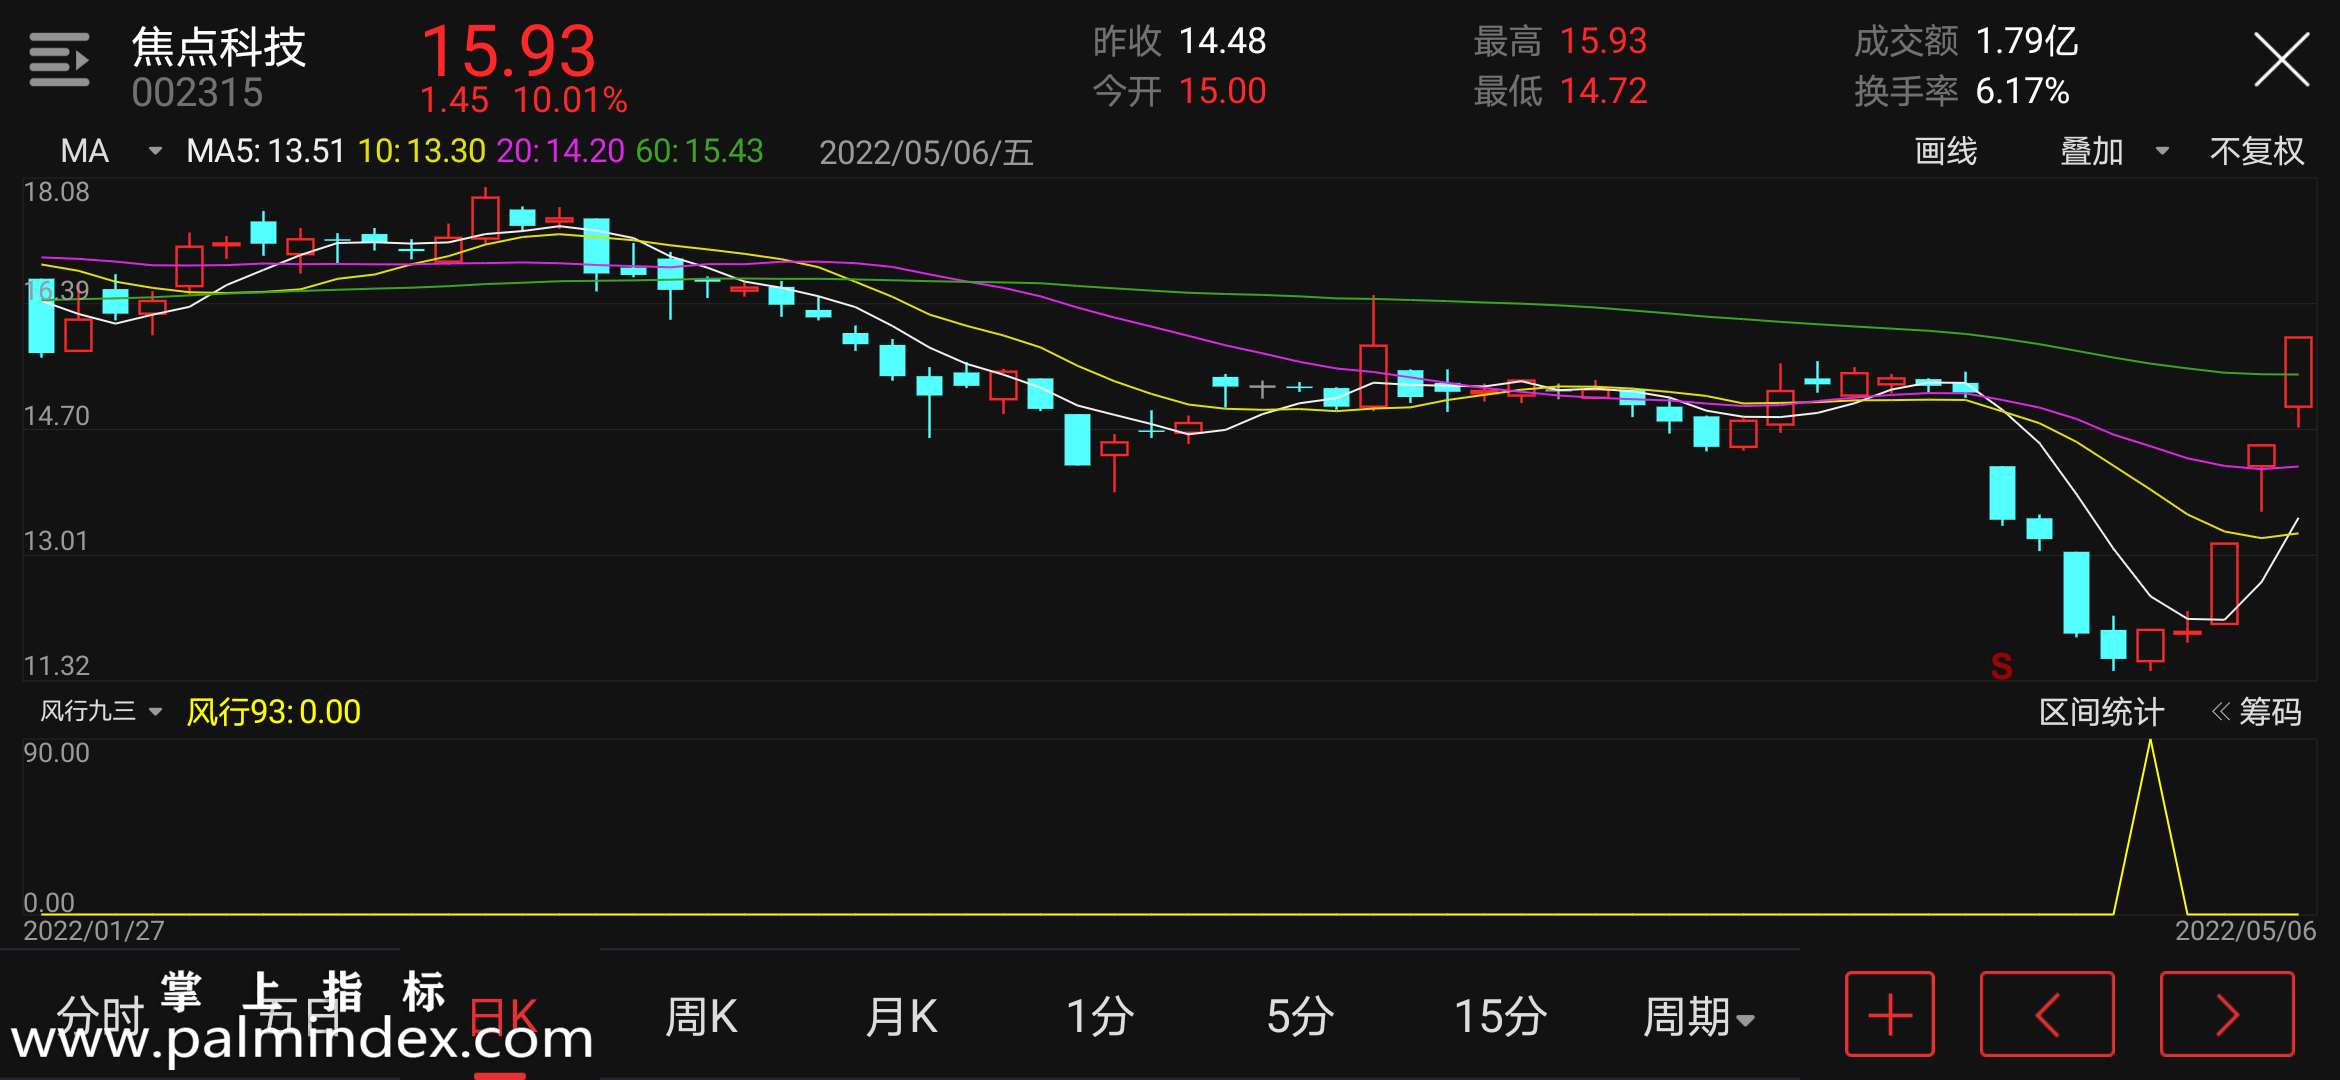Go to next stock with right arrow
This screenshot has width=2340, height=1080.
point(2227,1014)
